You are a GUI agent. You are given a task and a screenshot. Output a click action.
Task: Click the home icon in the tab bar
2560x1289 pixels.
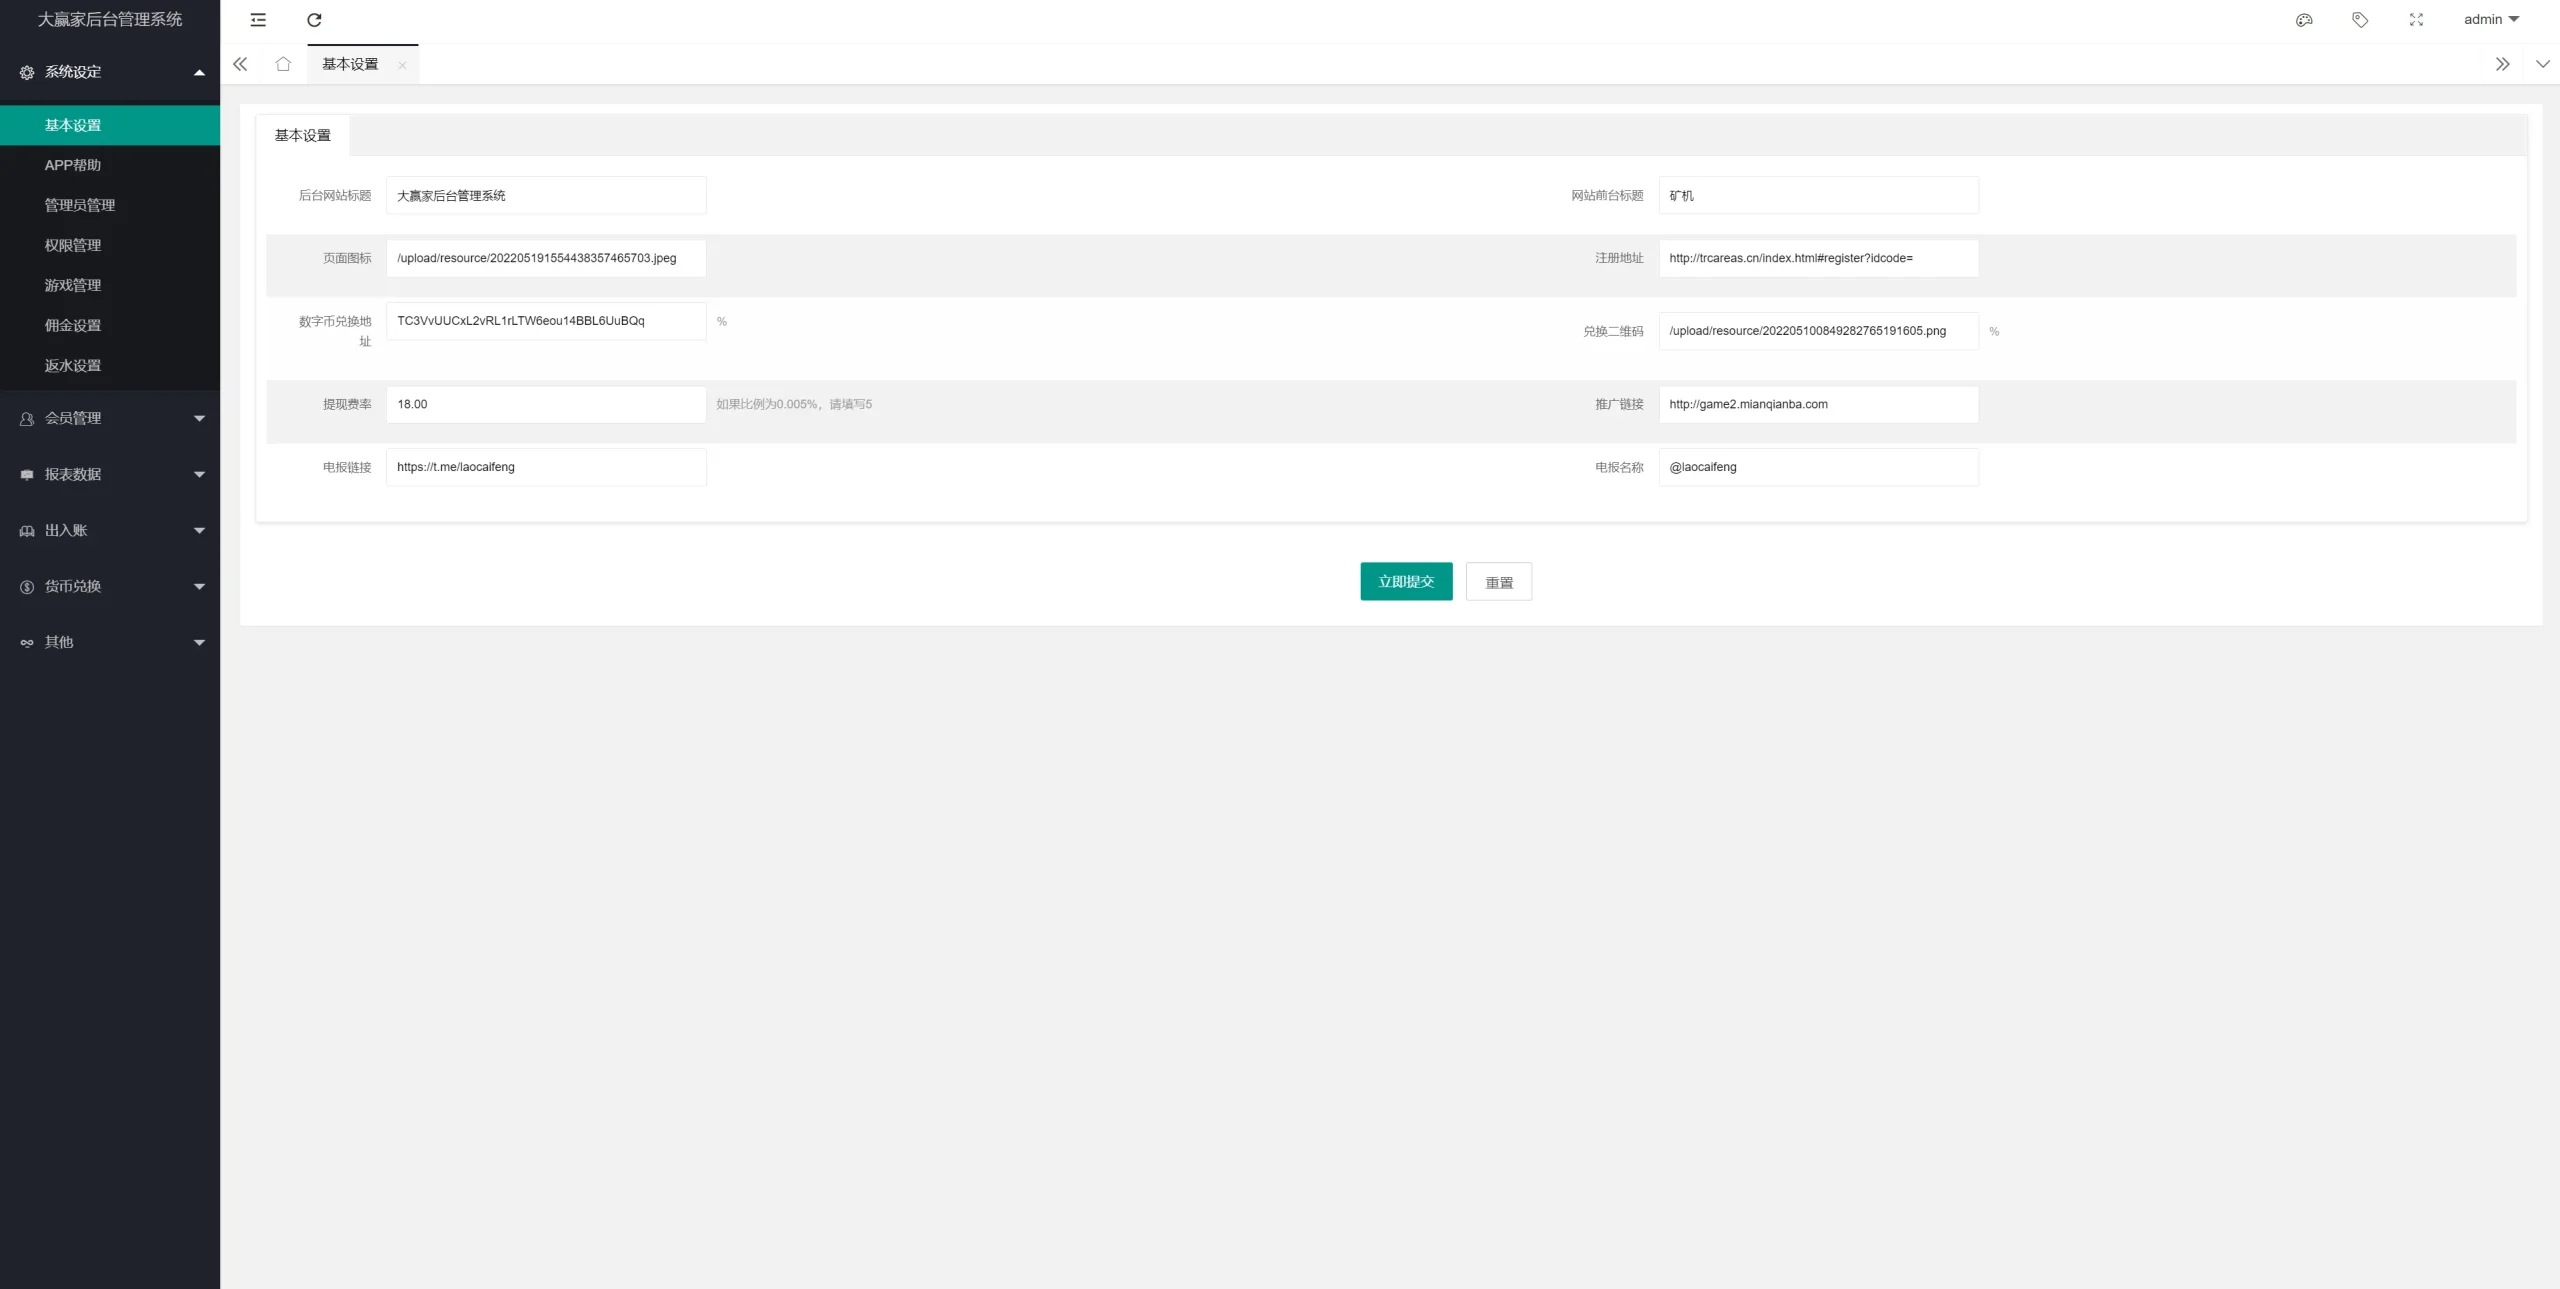(x=283, y=63)
